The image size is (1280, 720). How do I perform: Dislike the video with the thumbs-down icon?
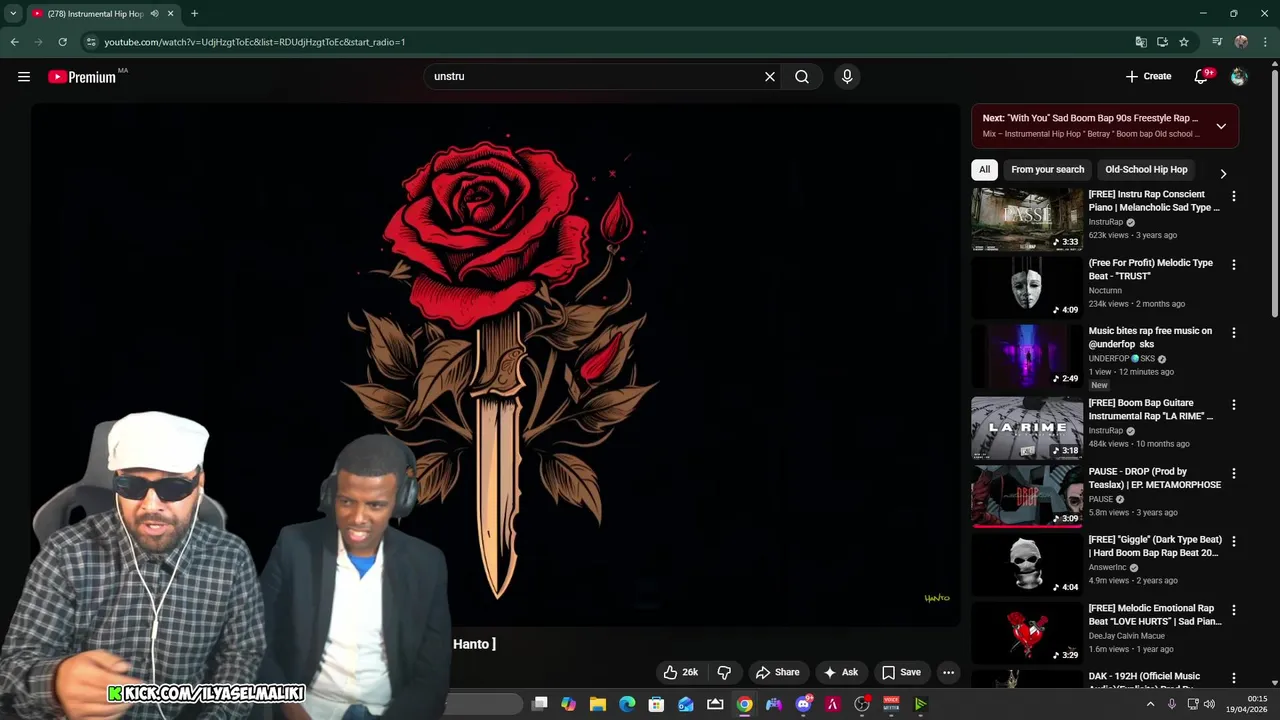pos(725,672)
